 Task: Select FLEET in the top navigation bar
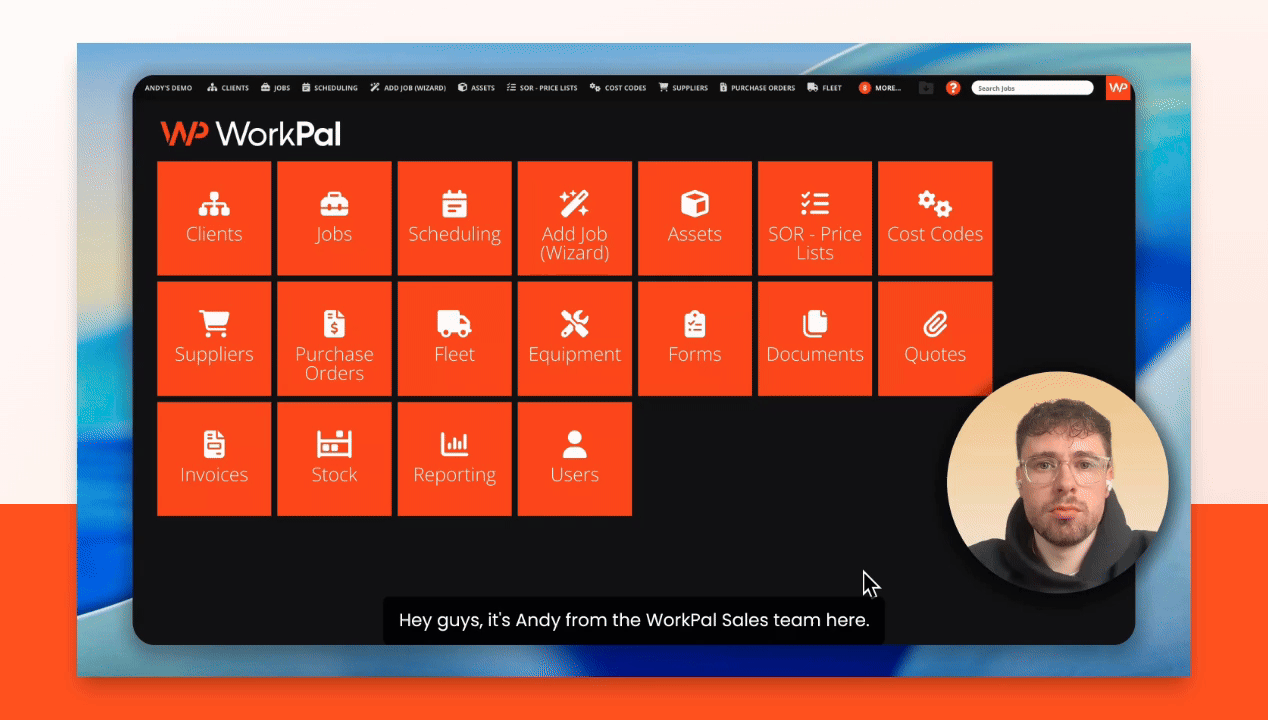click(x=825, y=88)
